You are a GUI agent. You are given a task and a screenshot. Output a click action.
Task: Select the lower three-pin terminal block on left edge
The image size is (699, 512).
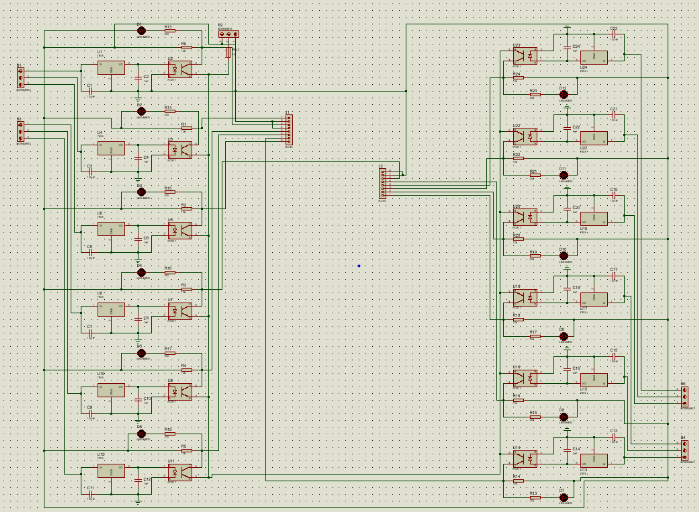(21, 131)
